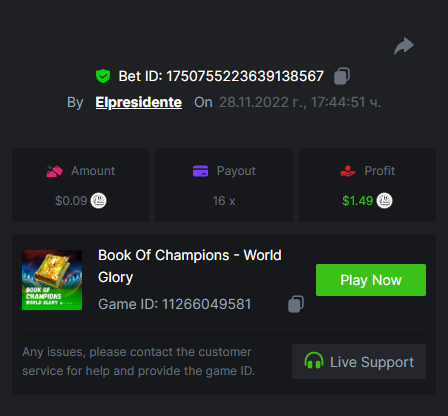Click the green headphones support icon

click(x=314, y=361)
